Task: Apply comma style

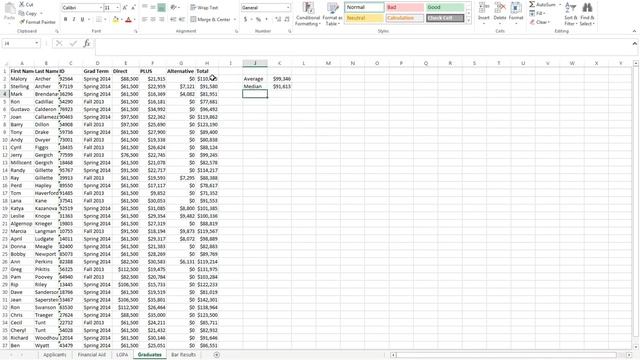Action: [x=267, y=19]
